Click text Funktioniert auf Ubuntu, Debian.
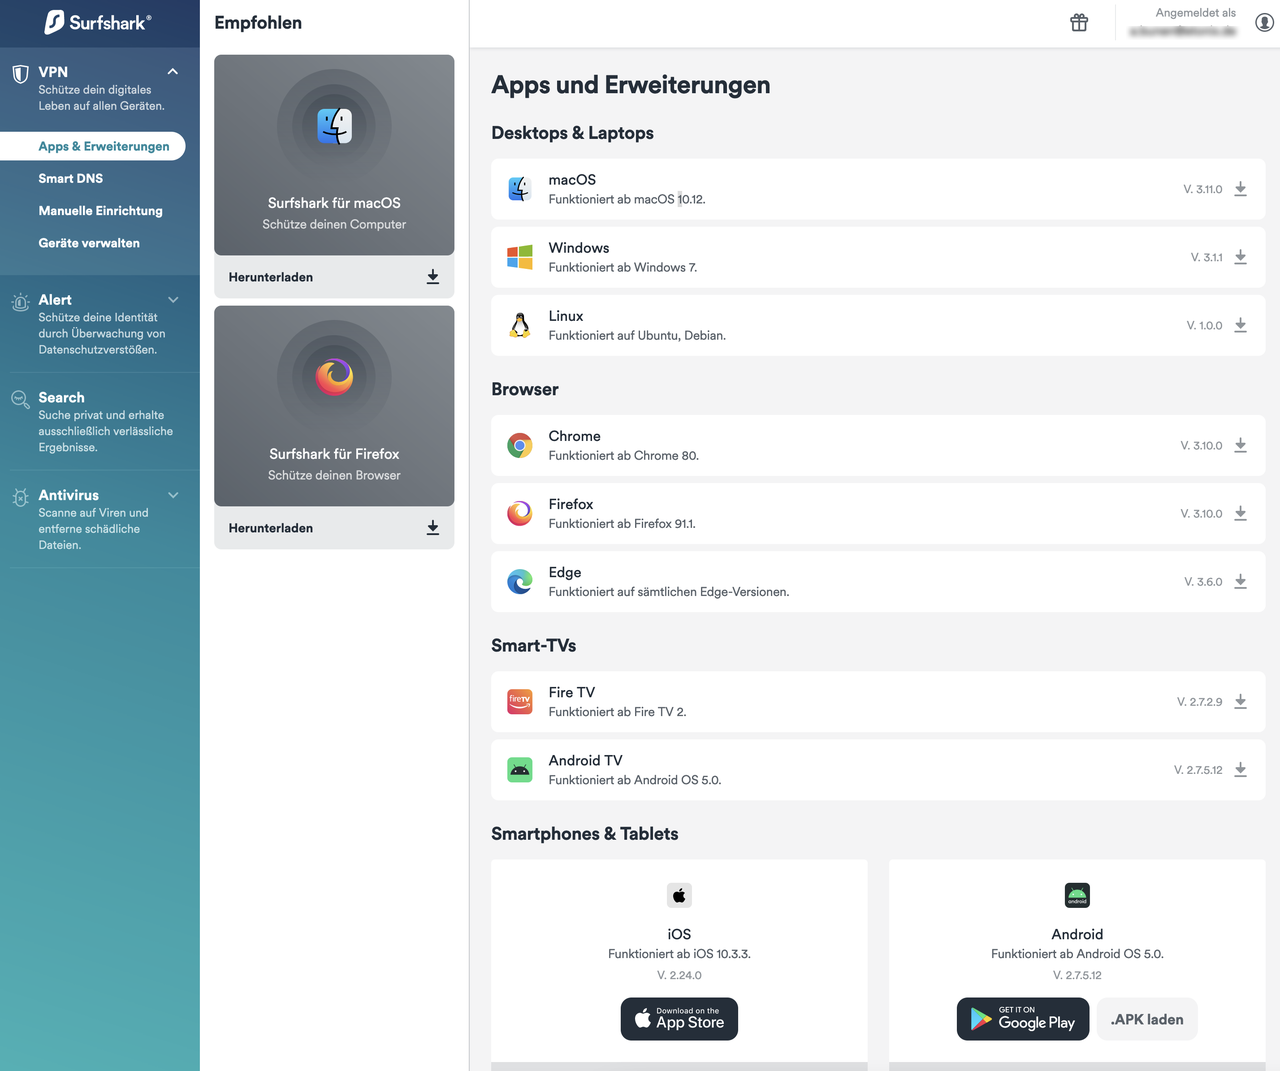Viewport: 1280px width, 1071px height. click(x=637, y=335)
